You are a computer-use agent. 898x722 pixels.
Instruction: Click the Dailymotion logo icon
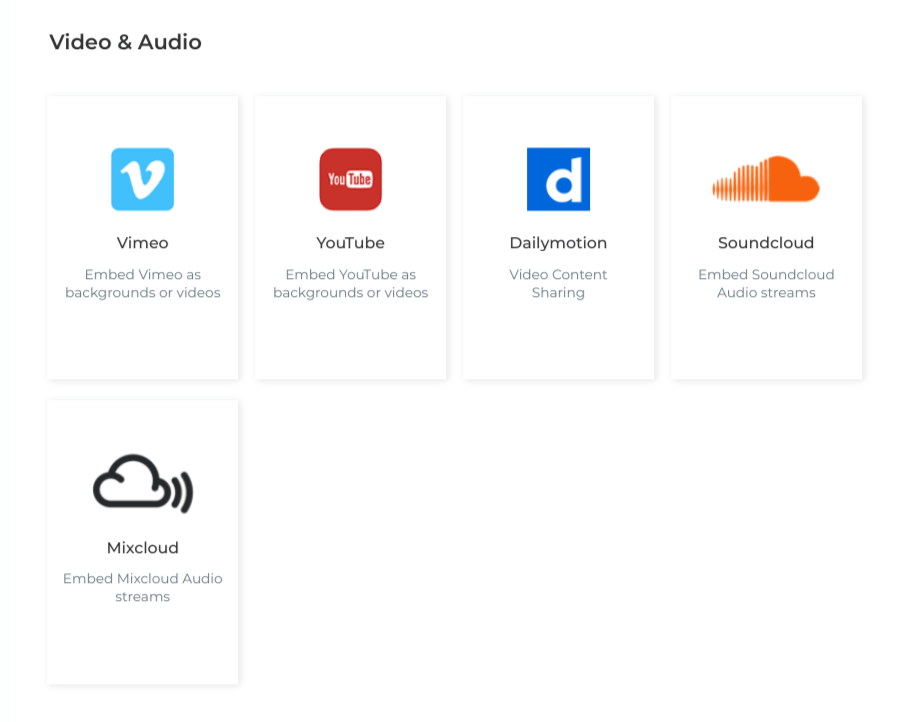pos(558,179)
